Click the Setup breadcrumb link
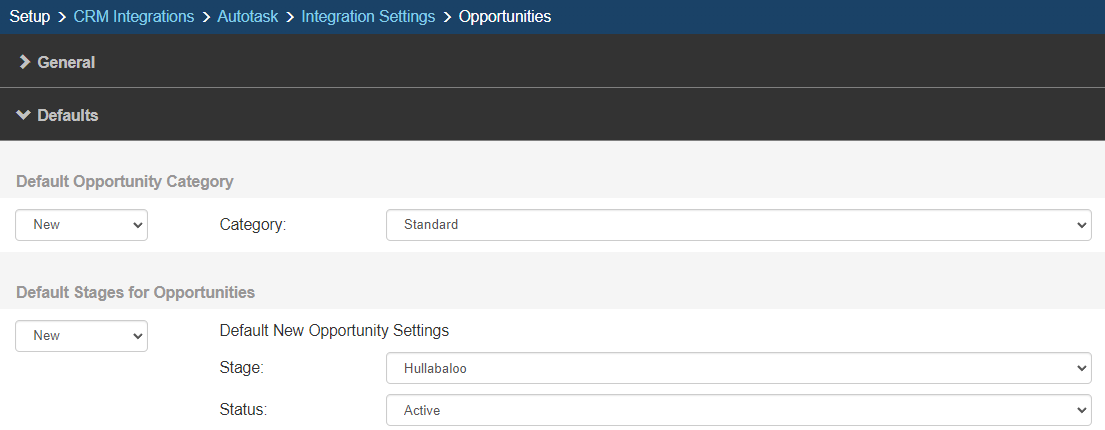The width and height of the screenshot is (1105, 430). (x=29, y=16)
